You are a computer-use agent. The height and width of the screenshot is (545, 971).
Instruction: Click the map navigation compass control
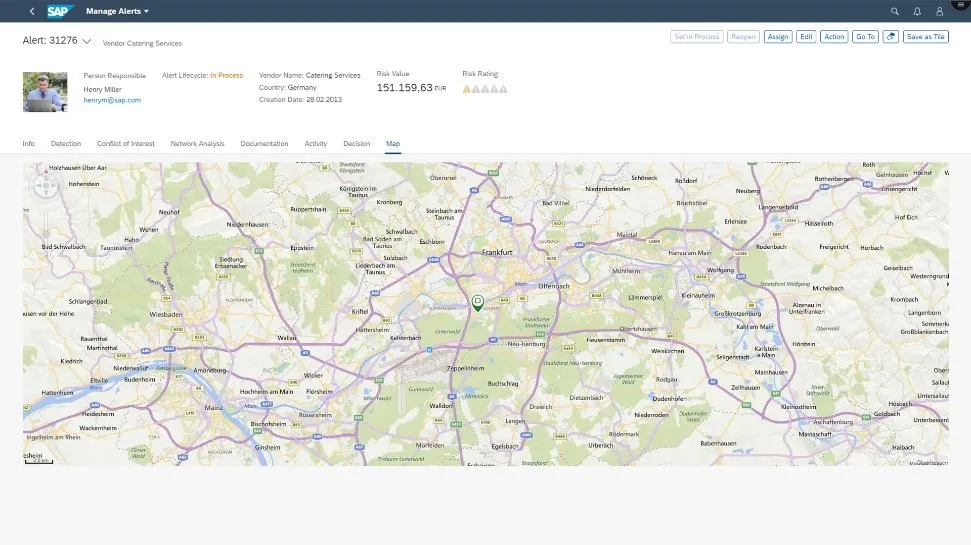[47, 186]
